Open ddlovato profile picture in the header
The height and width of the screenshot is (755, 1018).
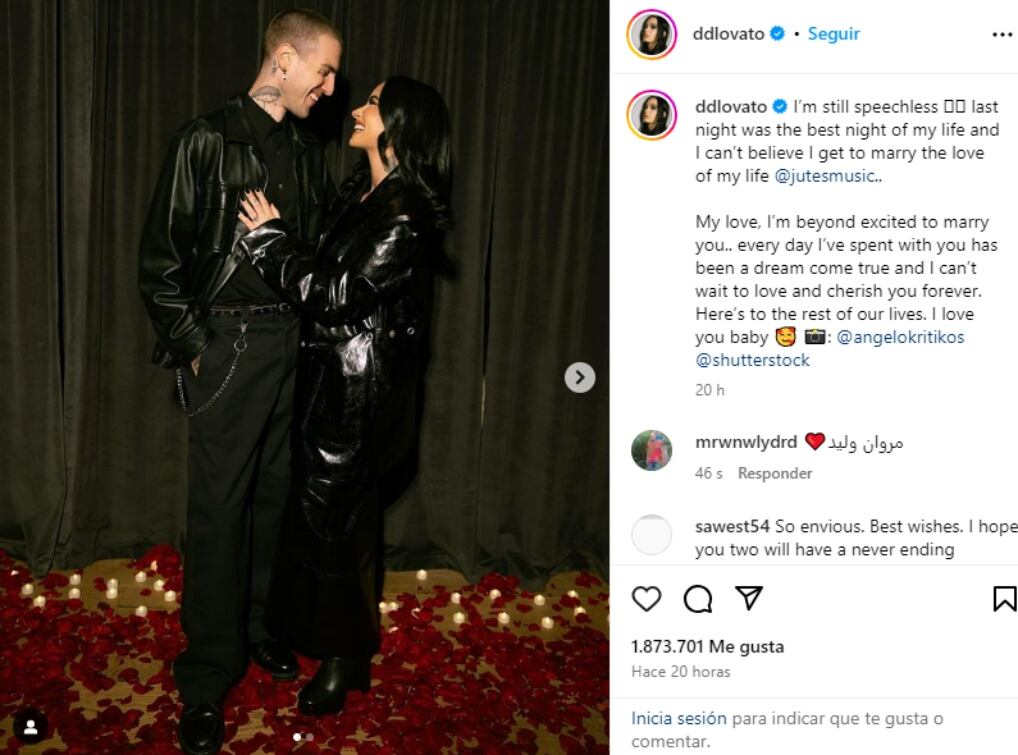click(x=652, y=34)
